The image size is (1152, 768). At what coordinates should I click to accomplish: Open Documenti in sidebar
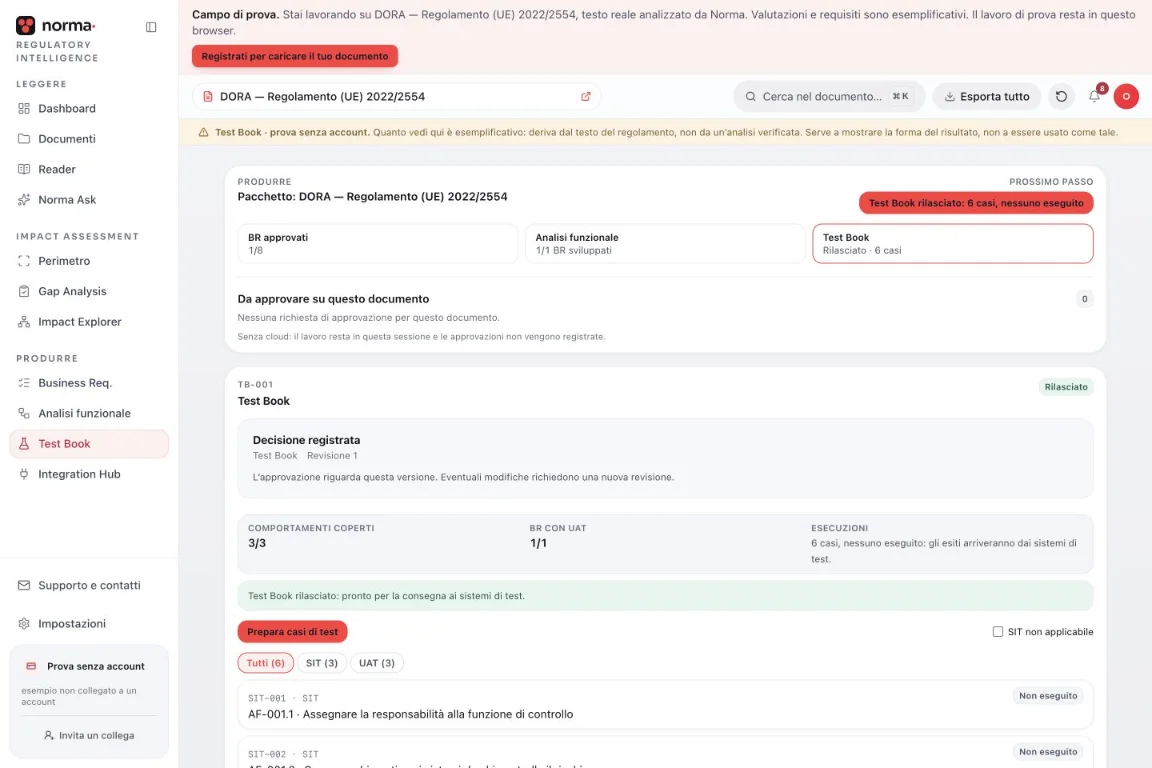[x=89, y=139]
